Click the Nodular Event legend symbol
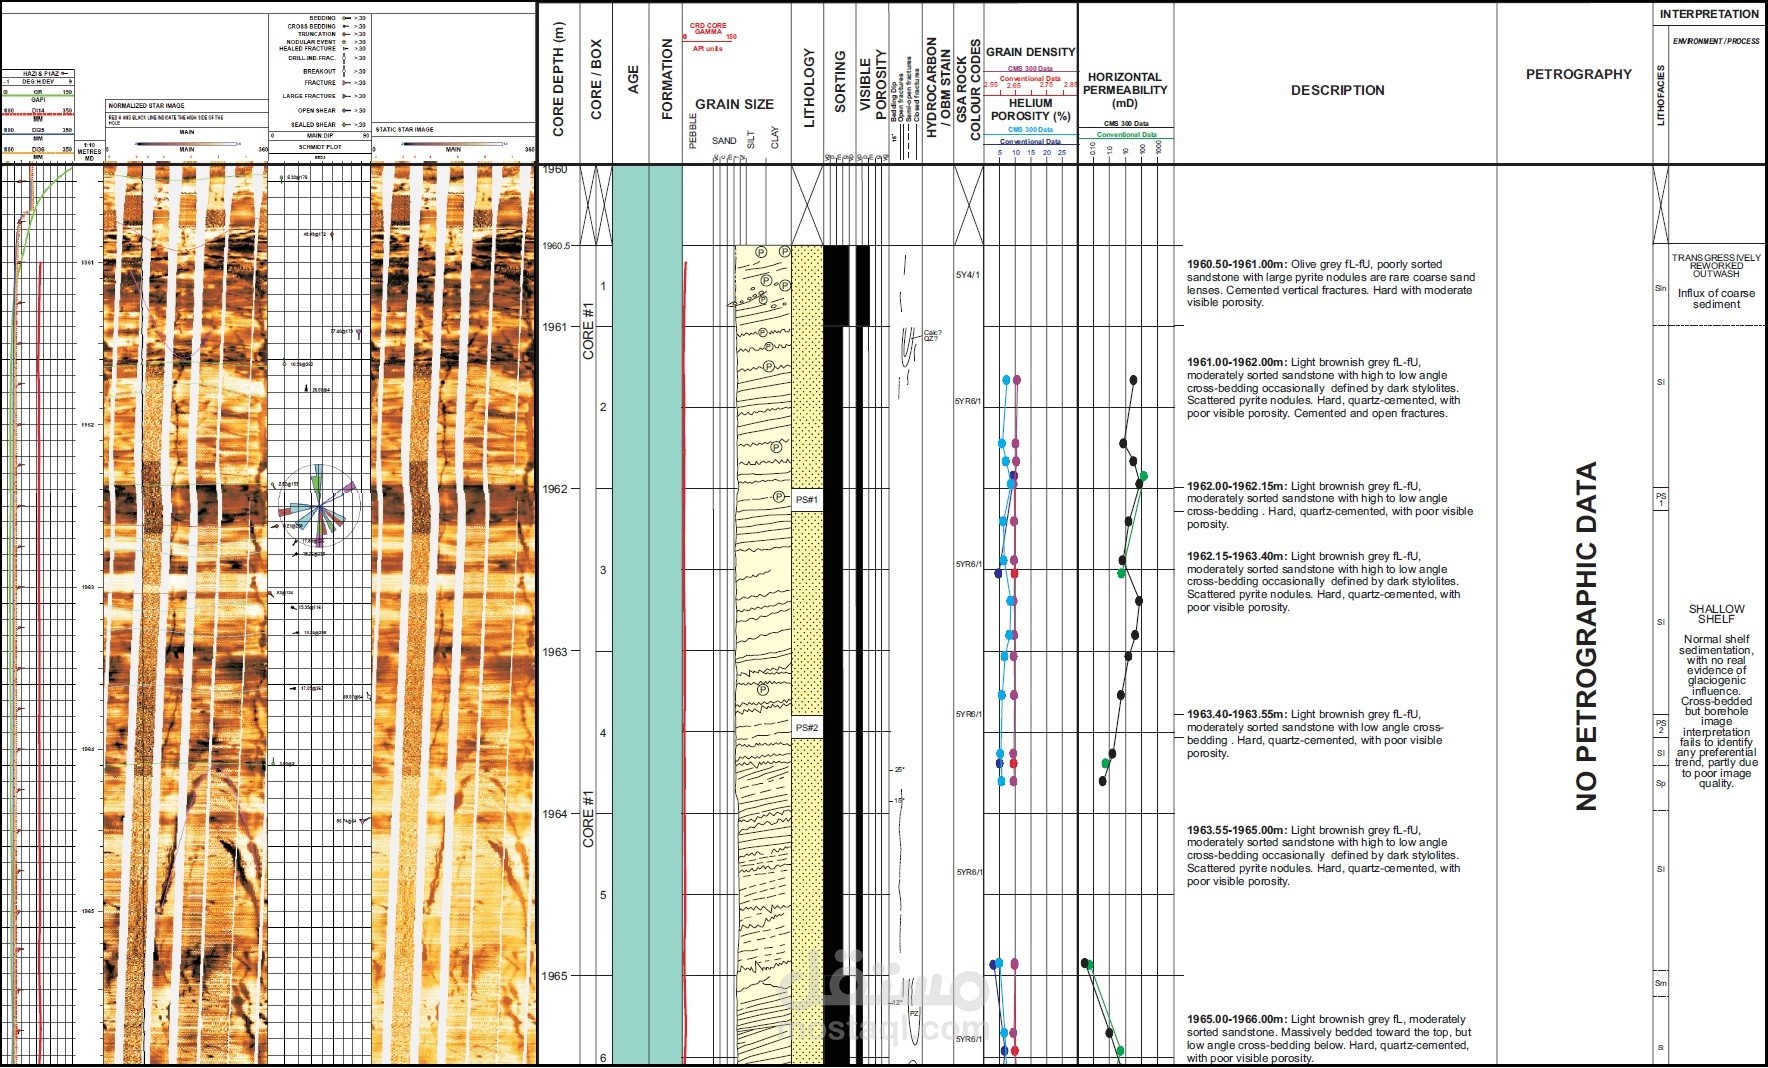 pos(345,42)
